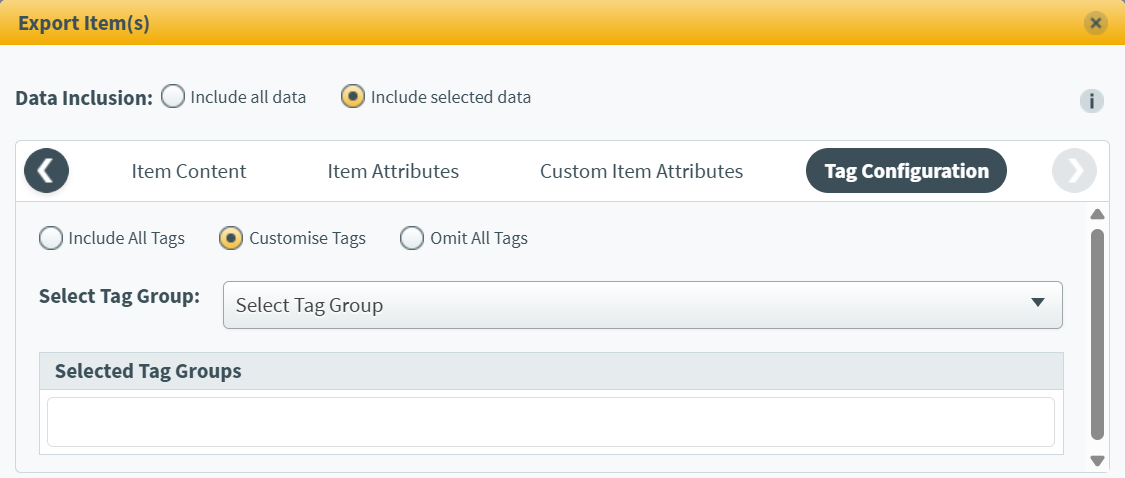Select Omit All Tags option
The height and width of the screenshot is (478, 1125).
tap(412, 238)
